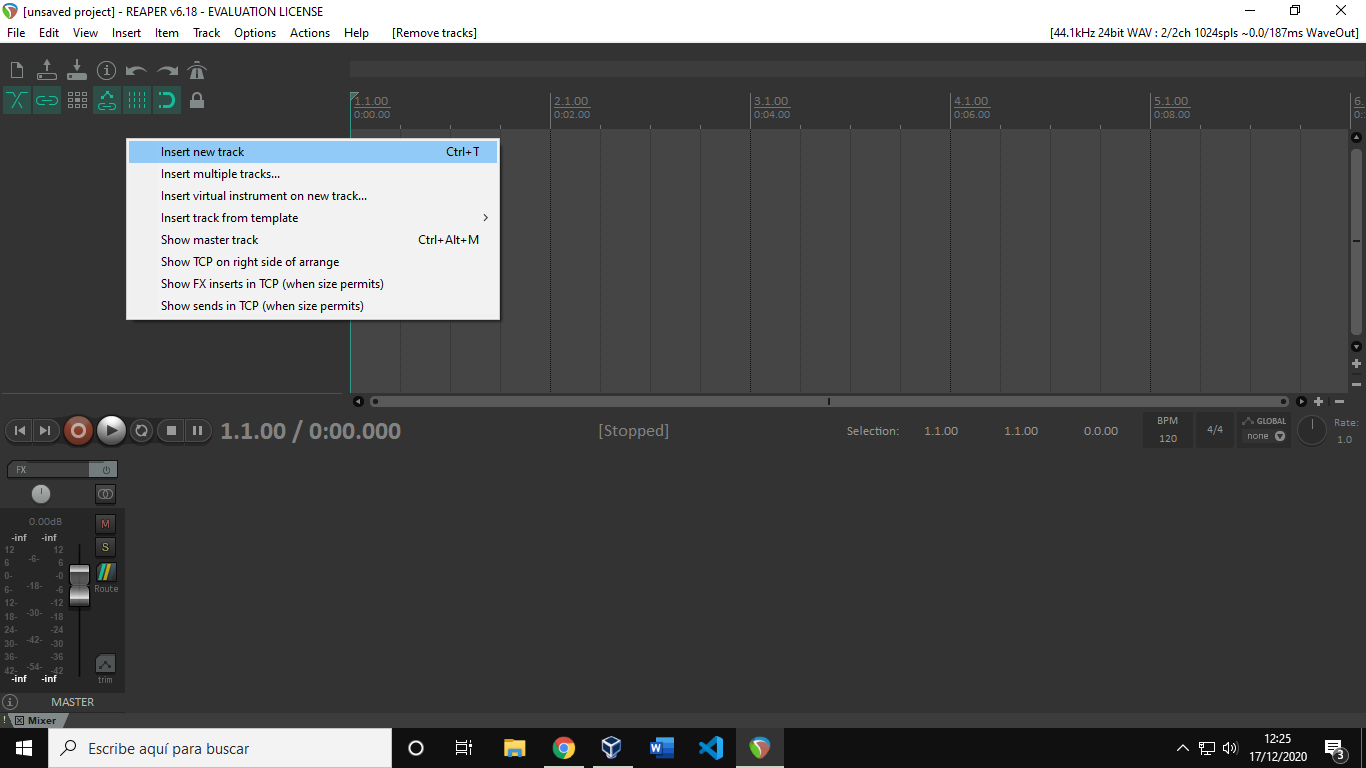Click the audio device info text
The width and height of the screenshot is (1366, 768).
pyautogui.click(x=1203, y=33)
